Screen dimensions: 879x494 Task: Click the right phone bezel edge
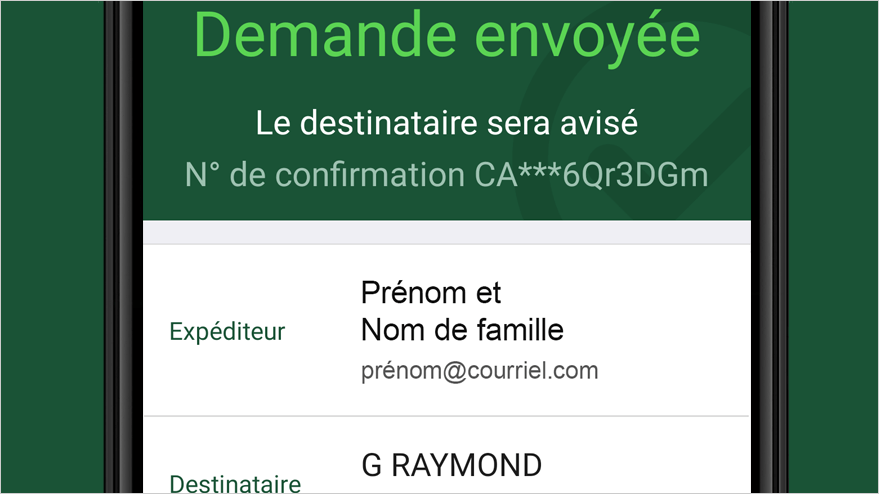pos(770,247)
